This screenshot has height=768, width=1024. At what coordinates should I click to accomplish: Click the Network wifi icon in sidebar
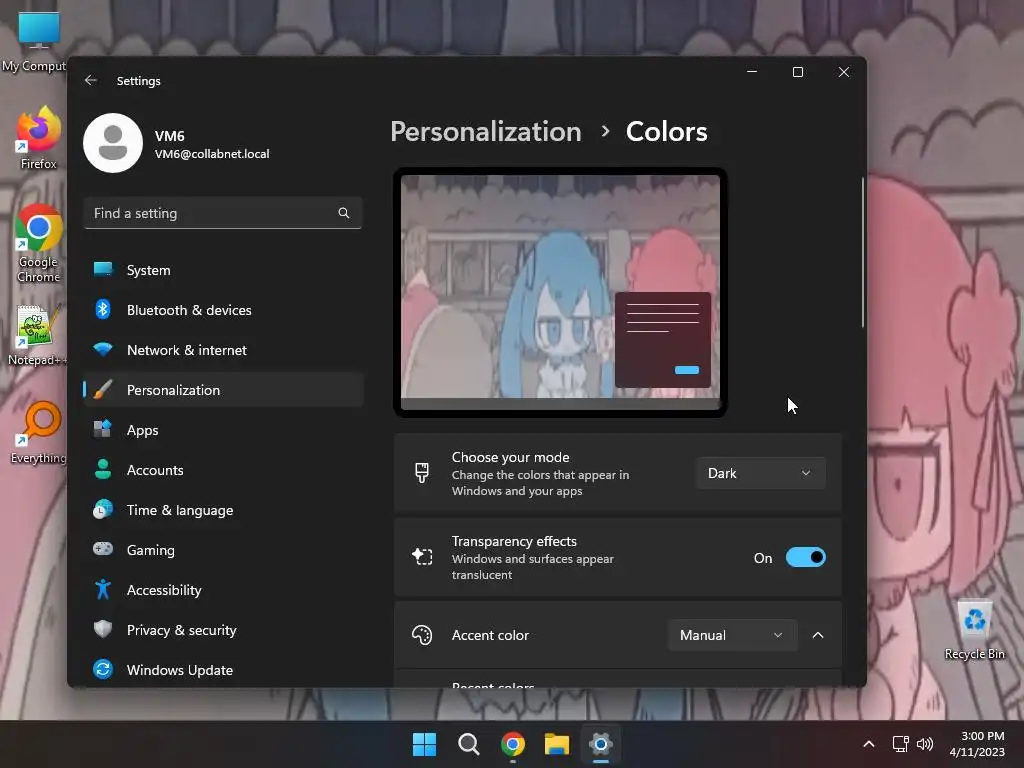pyautogui.click(x=103, y=349)
